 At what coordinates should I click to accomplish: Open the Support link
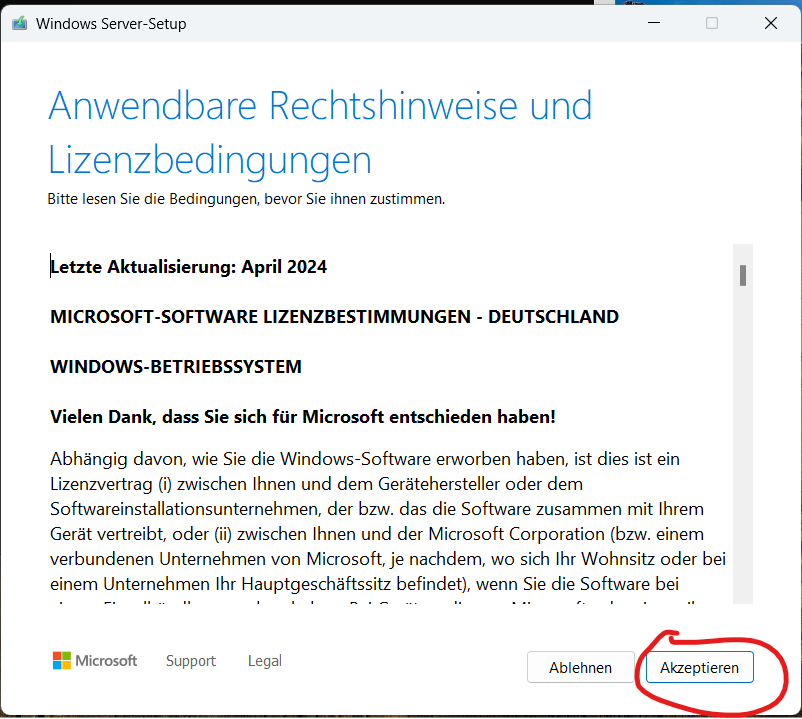pos(191,661)
